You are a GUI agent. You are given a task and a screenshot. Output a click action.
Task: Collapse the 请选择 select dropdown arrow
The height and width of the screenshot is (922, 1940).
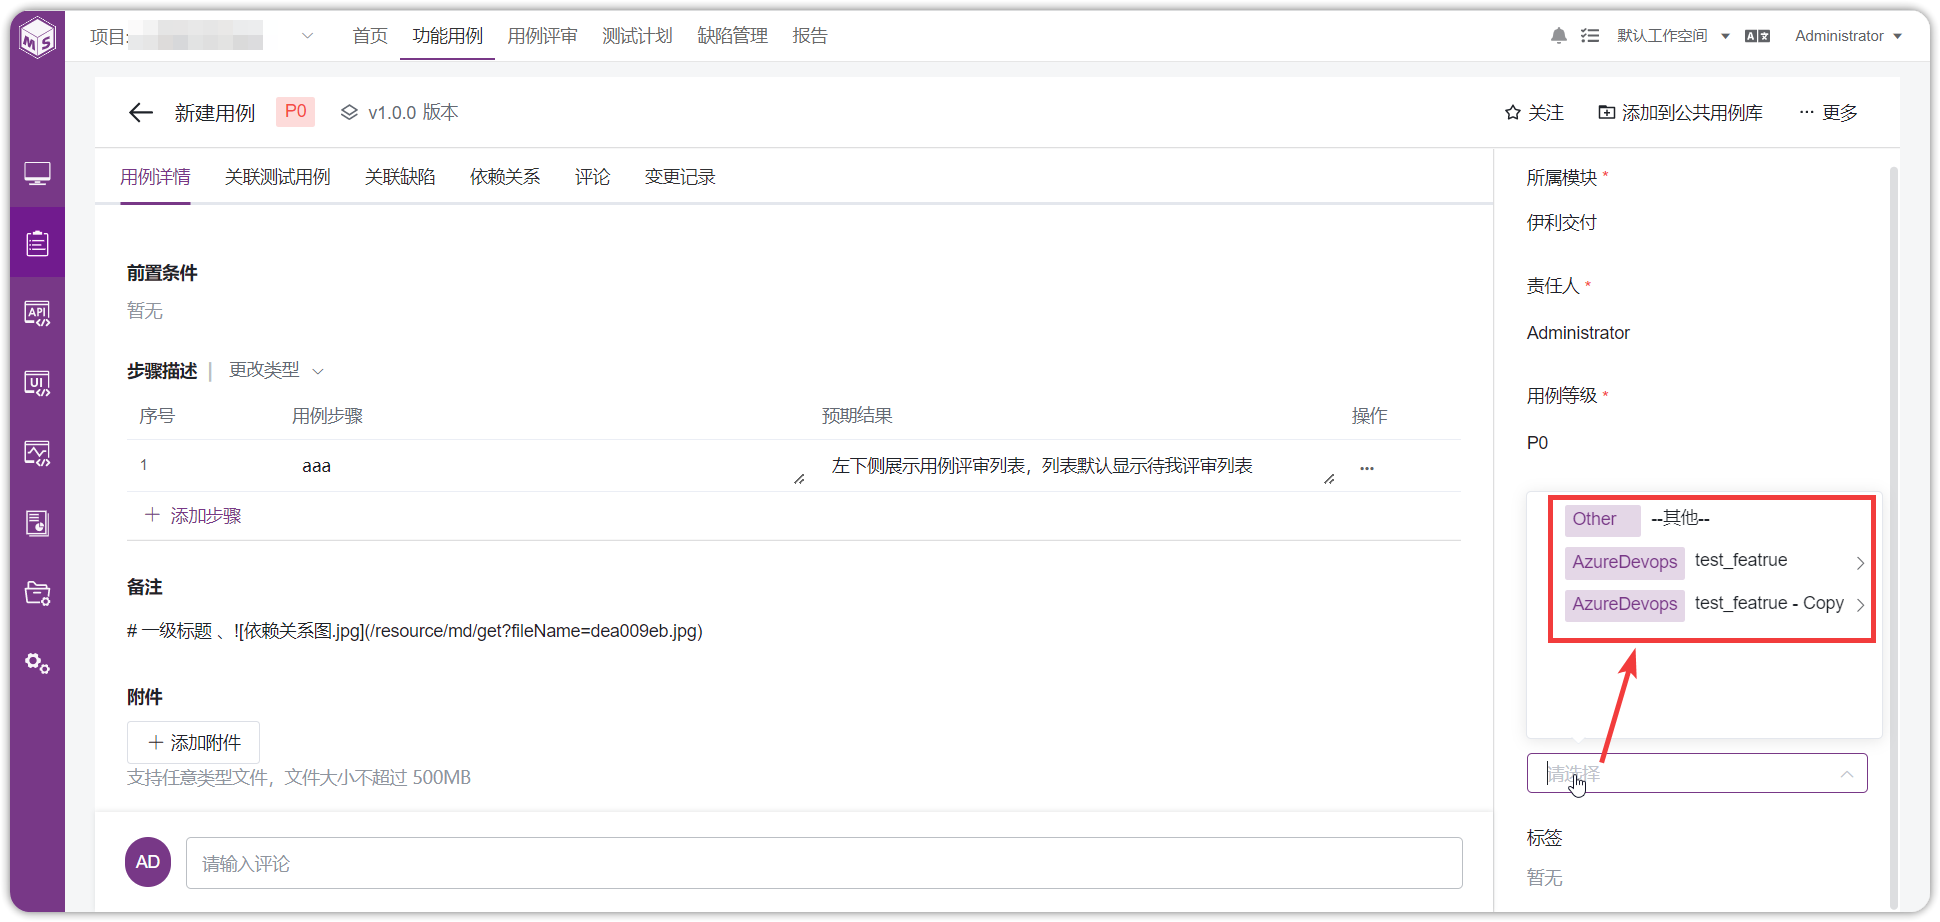pos(1847,774)
